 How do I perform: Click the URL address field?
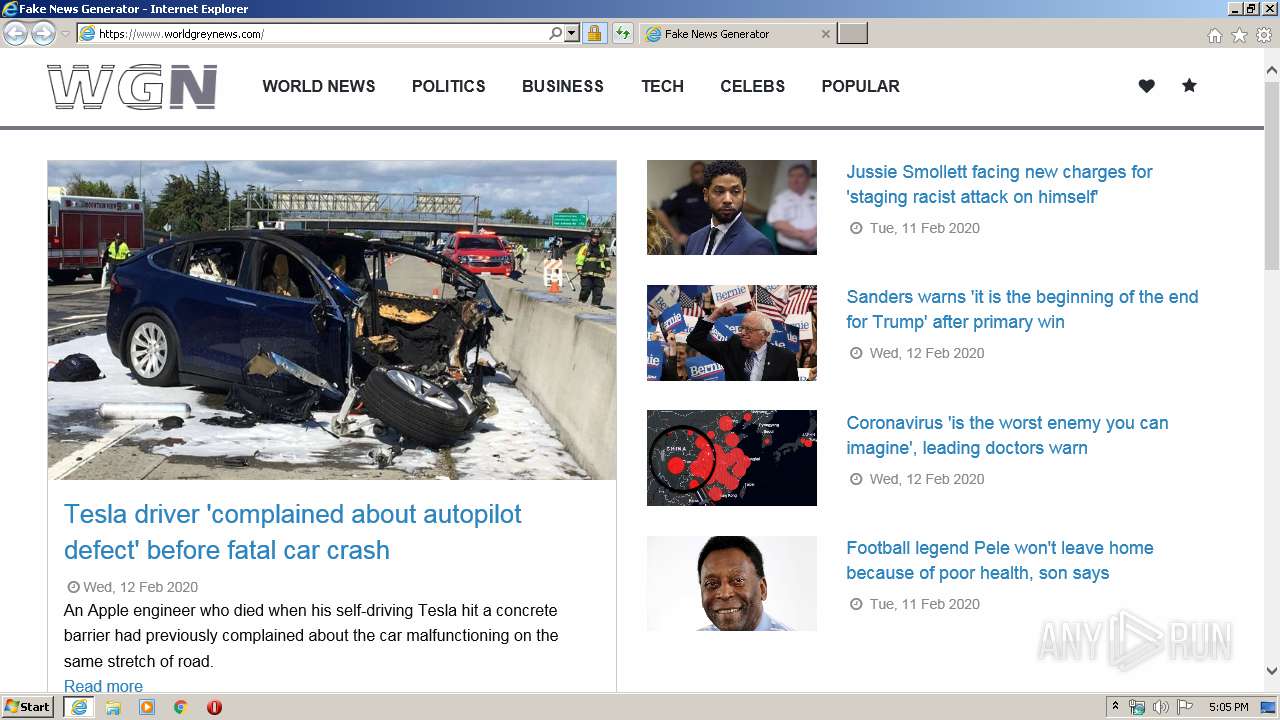tap(322, 34)
